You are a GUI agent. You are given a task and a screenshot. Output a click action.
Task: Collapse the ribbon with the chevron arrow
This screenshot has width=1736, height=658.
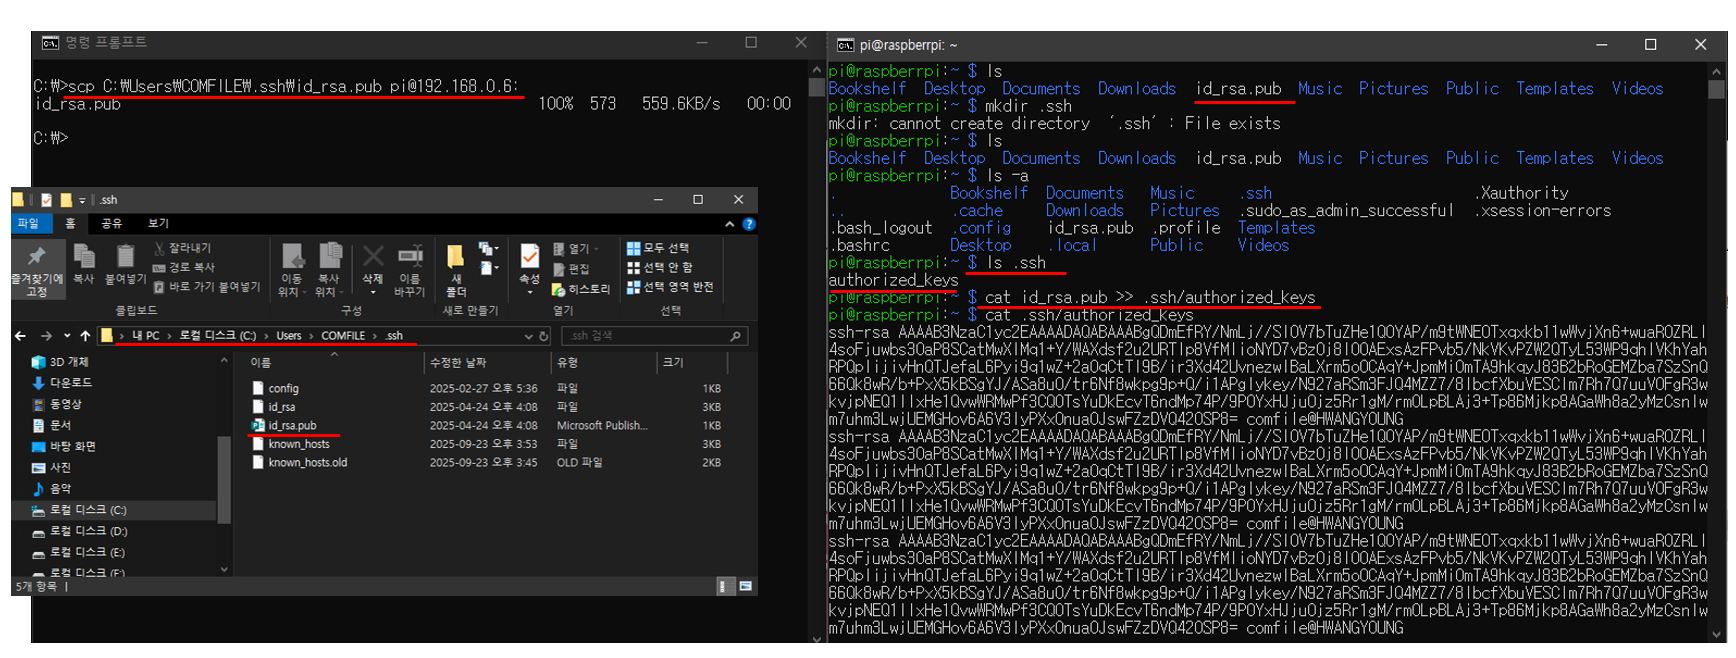point(730,224)
